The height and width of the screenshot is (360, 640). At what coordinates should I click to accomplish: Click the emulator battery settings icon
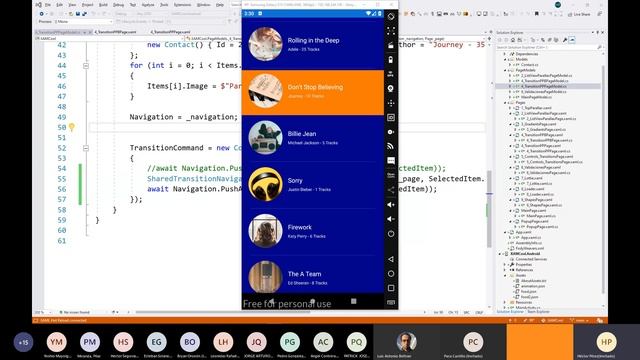(x=391, y=60)
